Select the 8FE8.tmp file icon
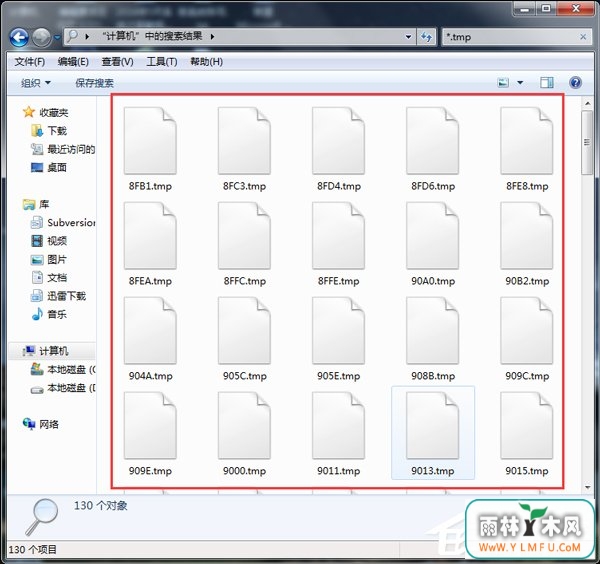600x564 pixels. pos(527,141)
